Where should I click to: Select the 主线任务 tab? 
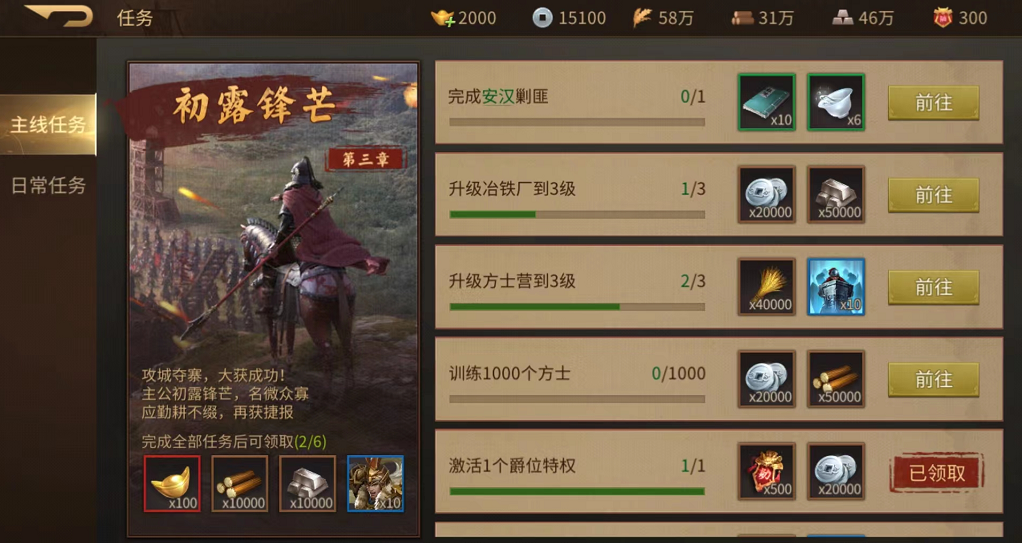tap(48, 125)
